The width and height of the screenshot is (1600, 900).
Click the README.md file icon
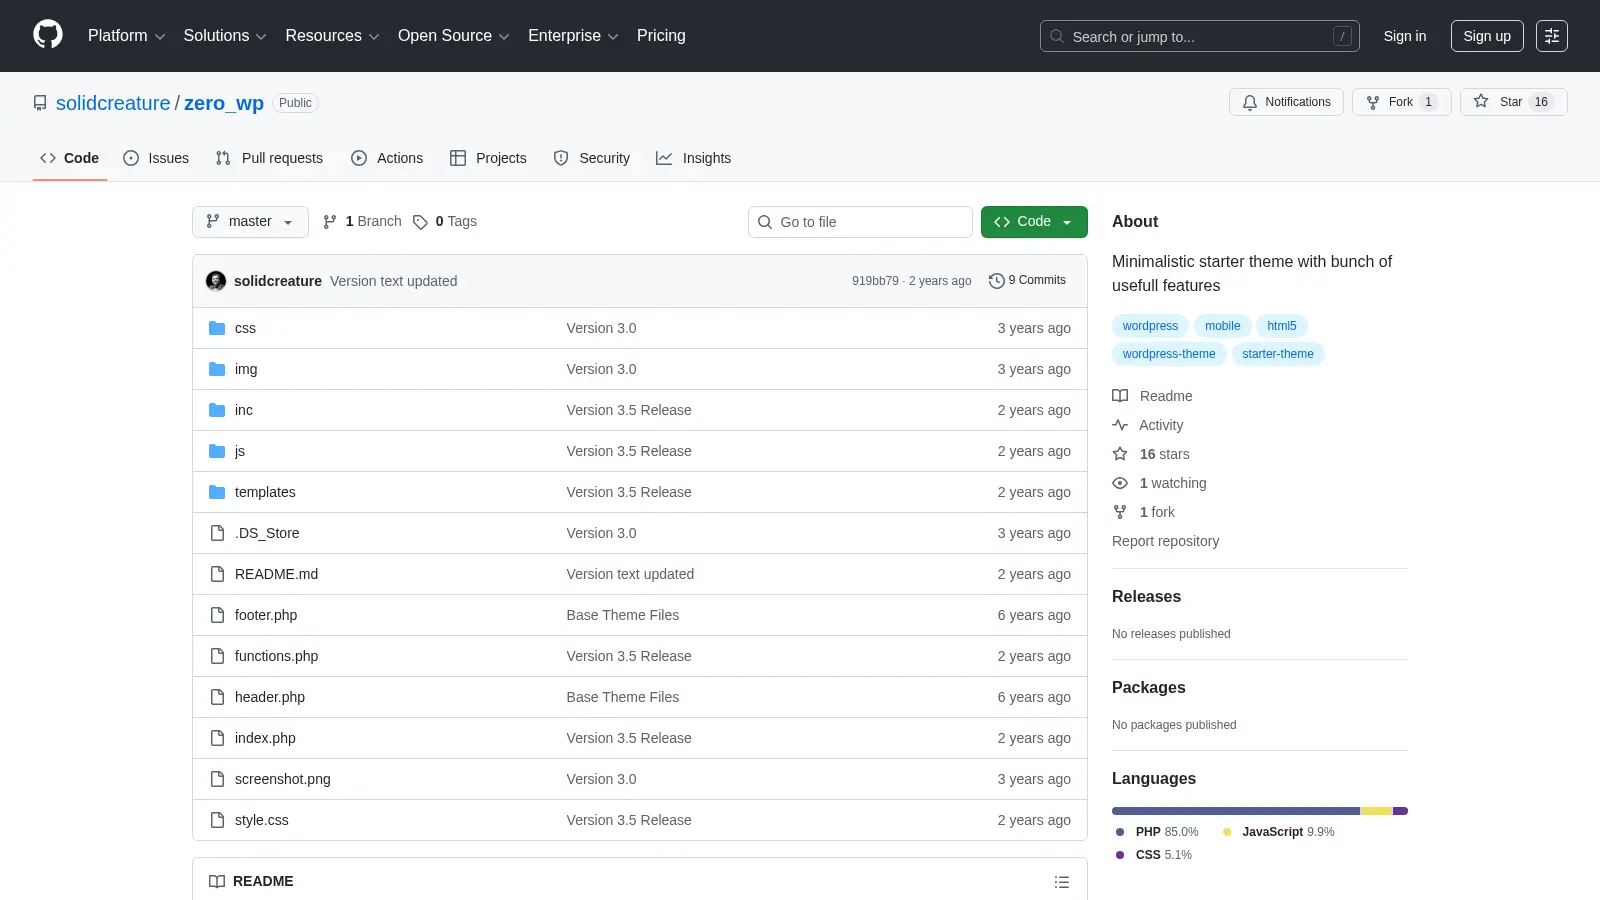[217, 574]
